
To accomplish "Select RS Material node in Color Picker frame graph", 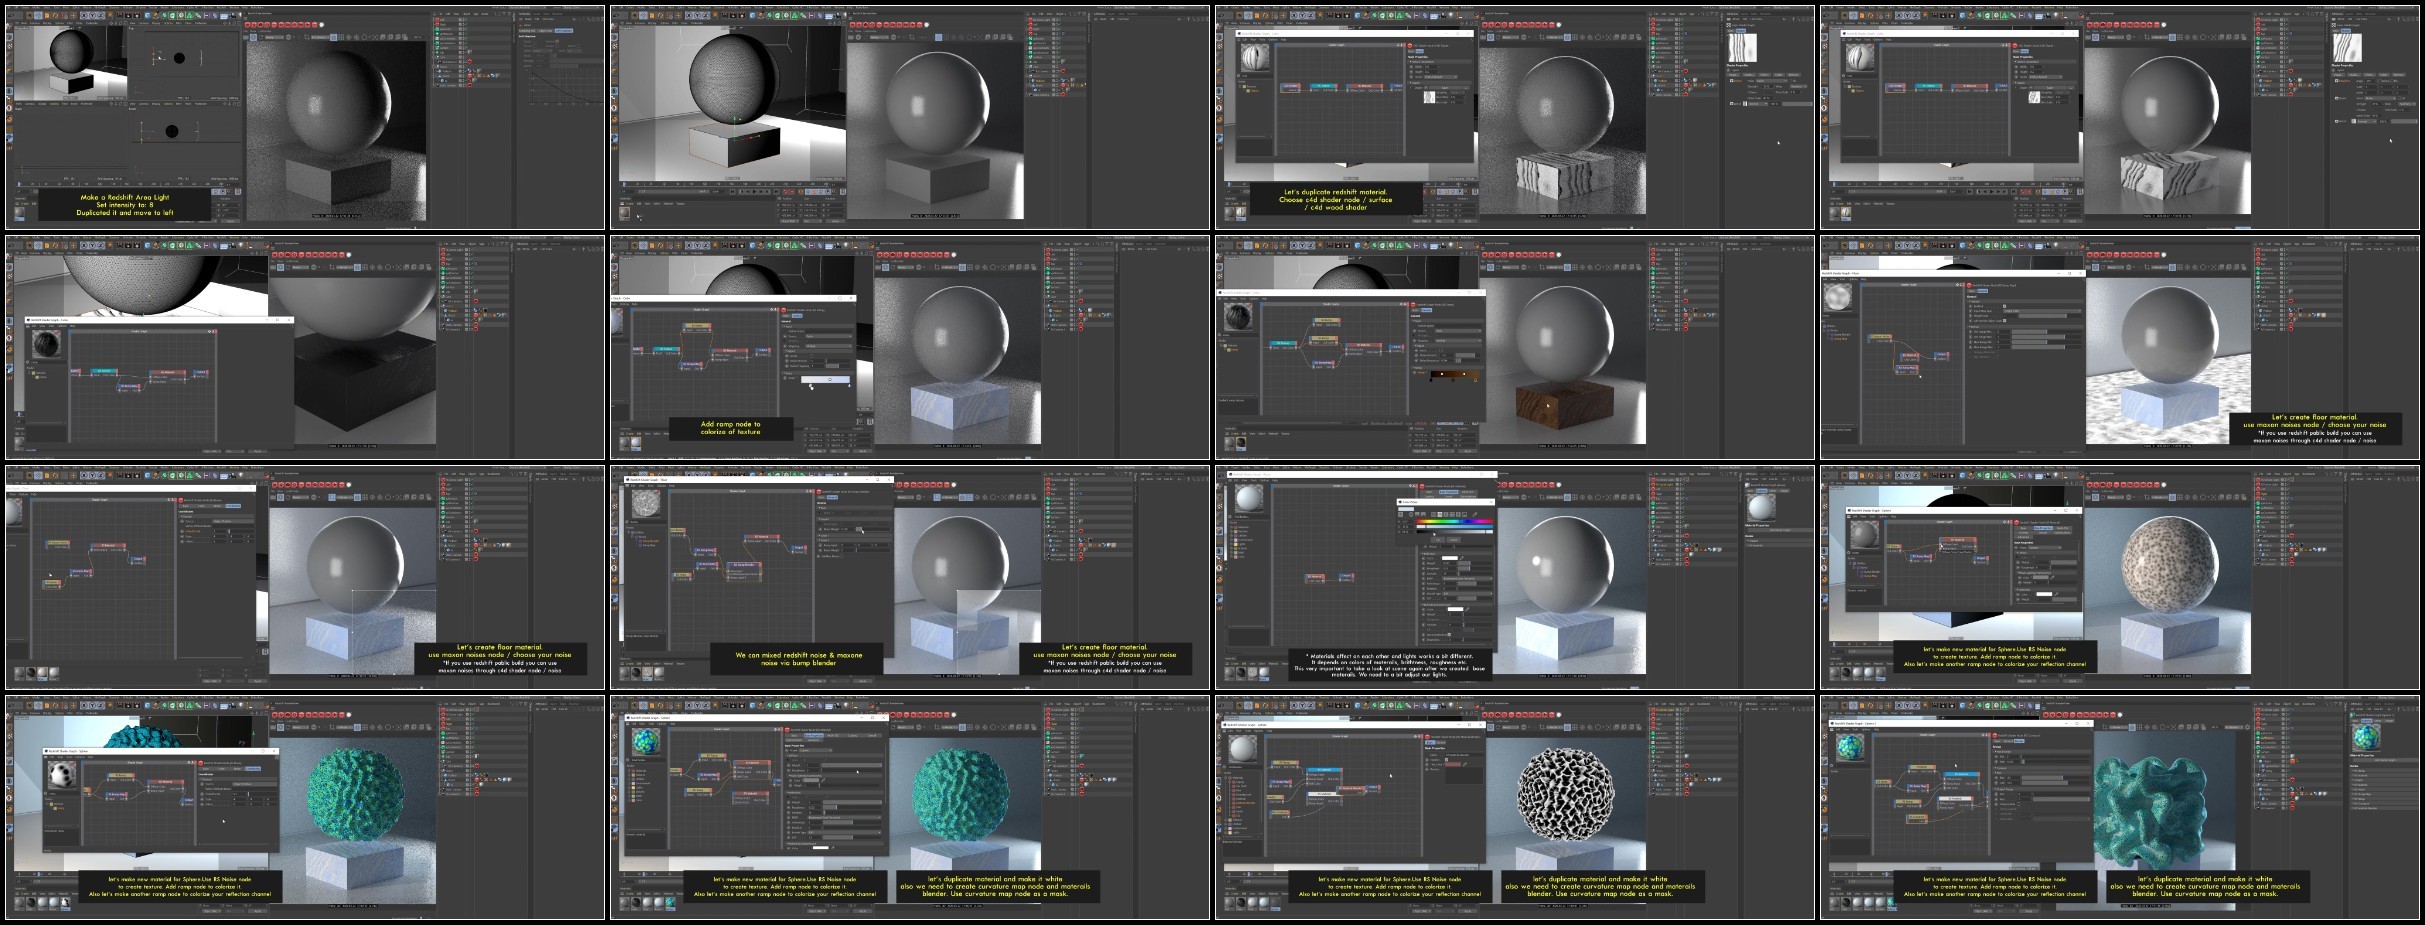I will [x=1315, y=578].
